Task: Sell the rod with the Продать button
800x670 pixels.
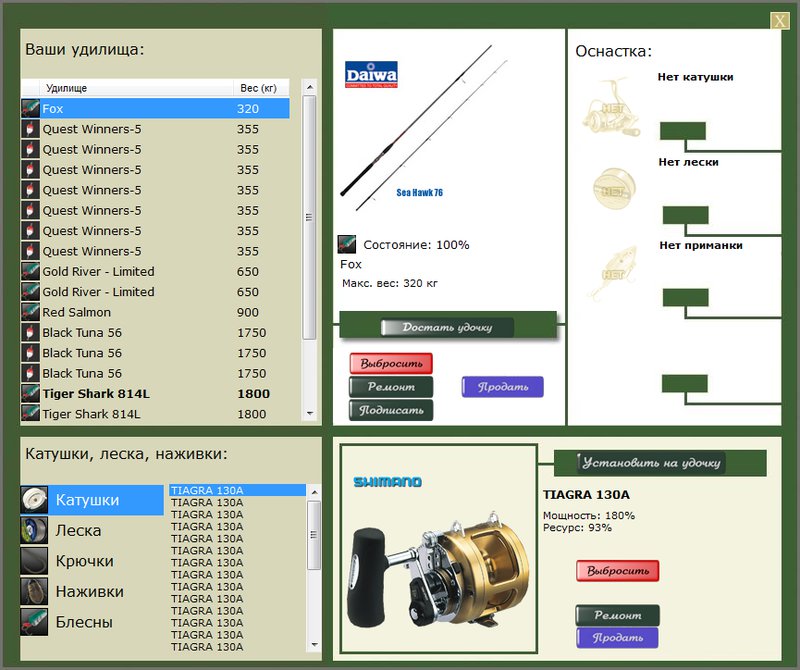Action: pos(503,387)
